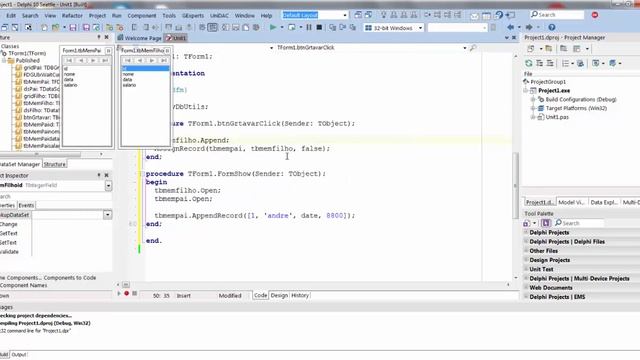Expand the Delphi Projects palette category
The image size is (640, 360).
[x=526, y=232]
